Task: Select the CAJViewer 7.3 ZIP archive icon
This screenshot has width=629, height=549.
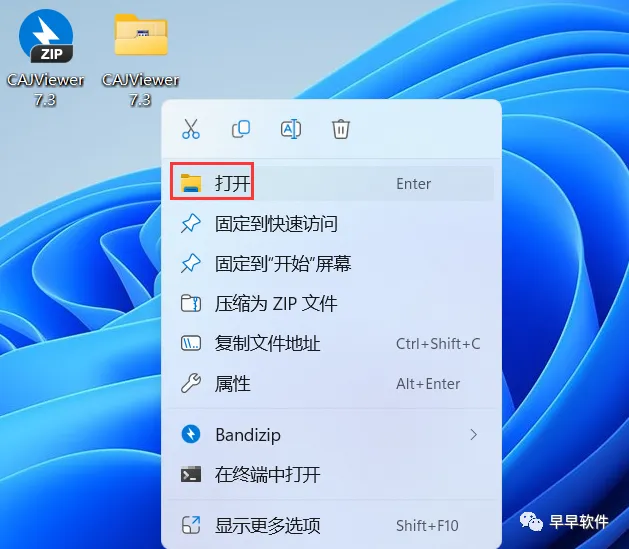Action: [46, 36]
